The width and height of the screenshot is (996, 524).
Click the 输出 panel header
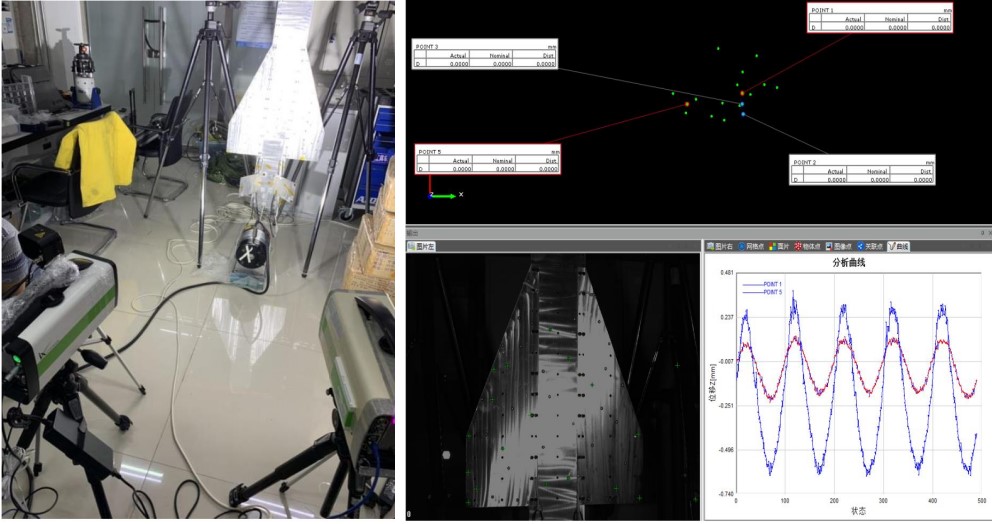click(699, 233)
